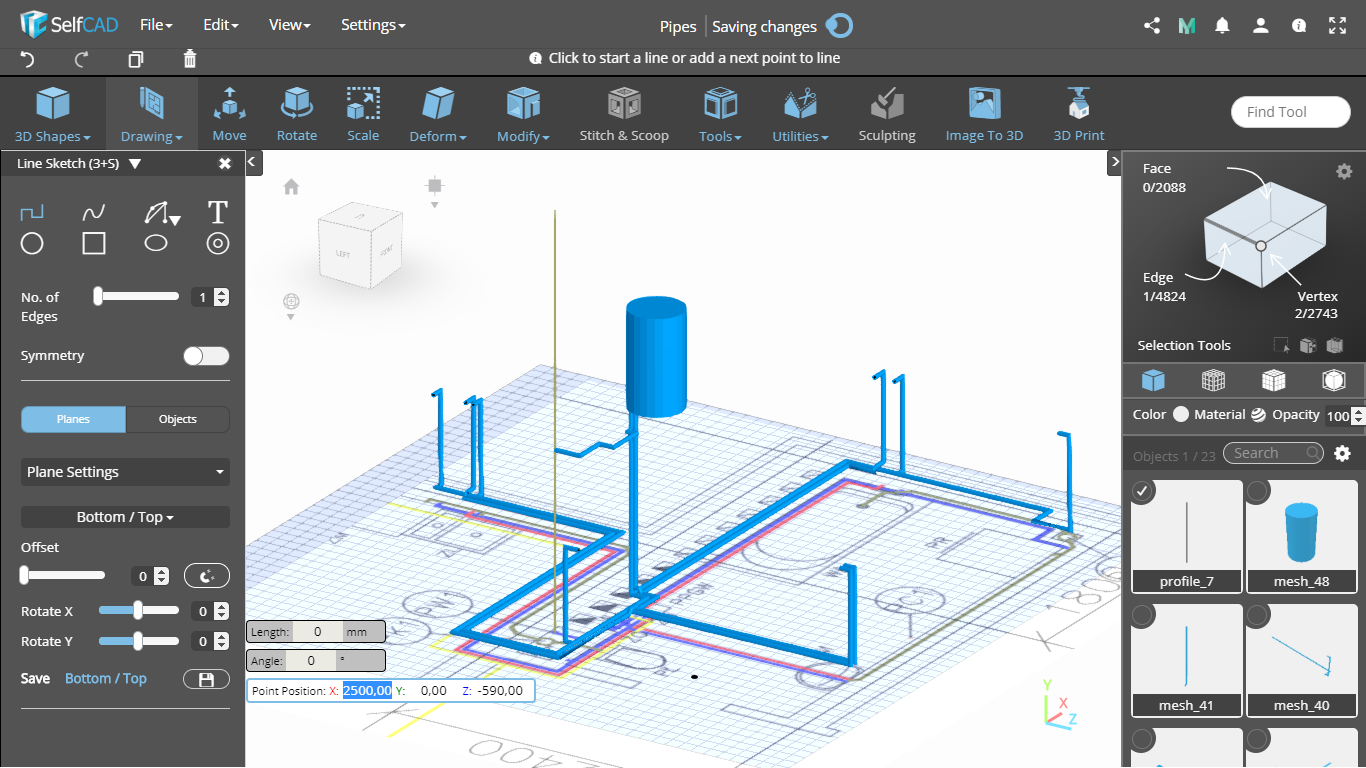Select the Move tool
The image size is (1366, 768).
(229, 113)
